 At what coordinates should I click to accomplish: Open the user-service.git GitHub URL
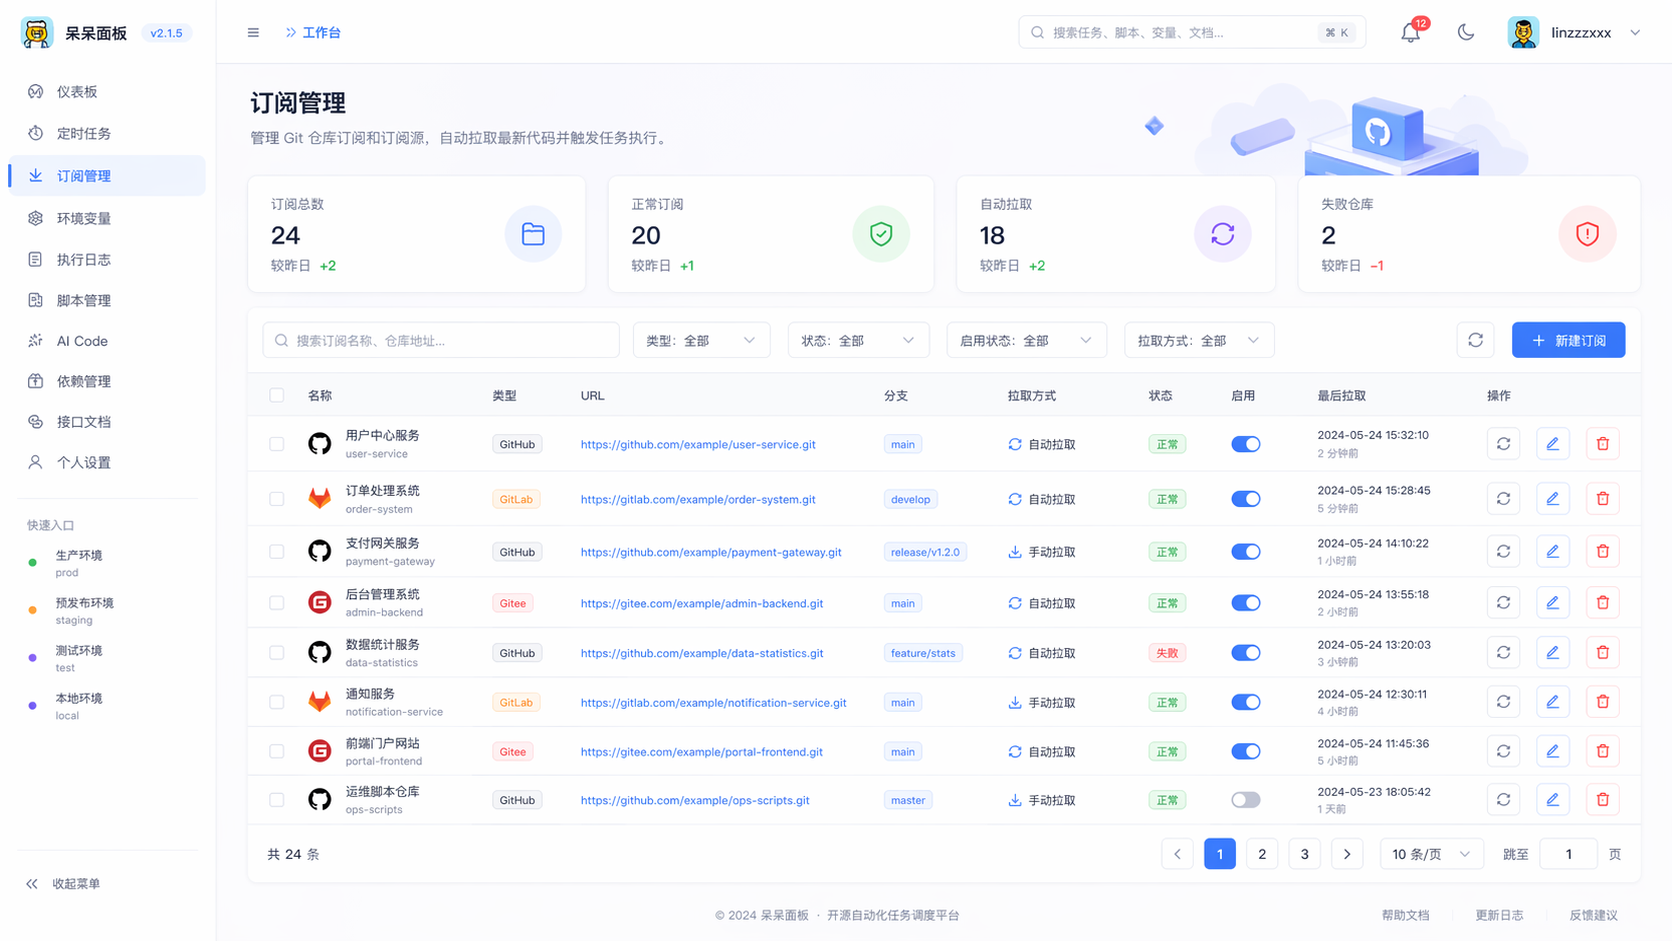pyautogui.click(x=698, y=444)
